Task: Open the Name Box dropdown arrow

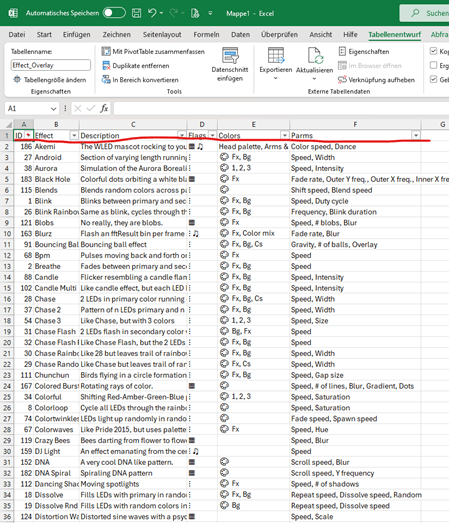Action: tap(53, 109)
